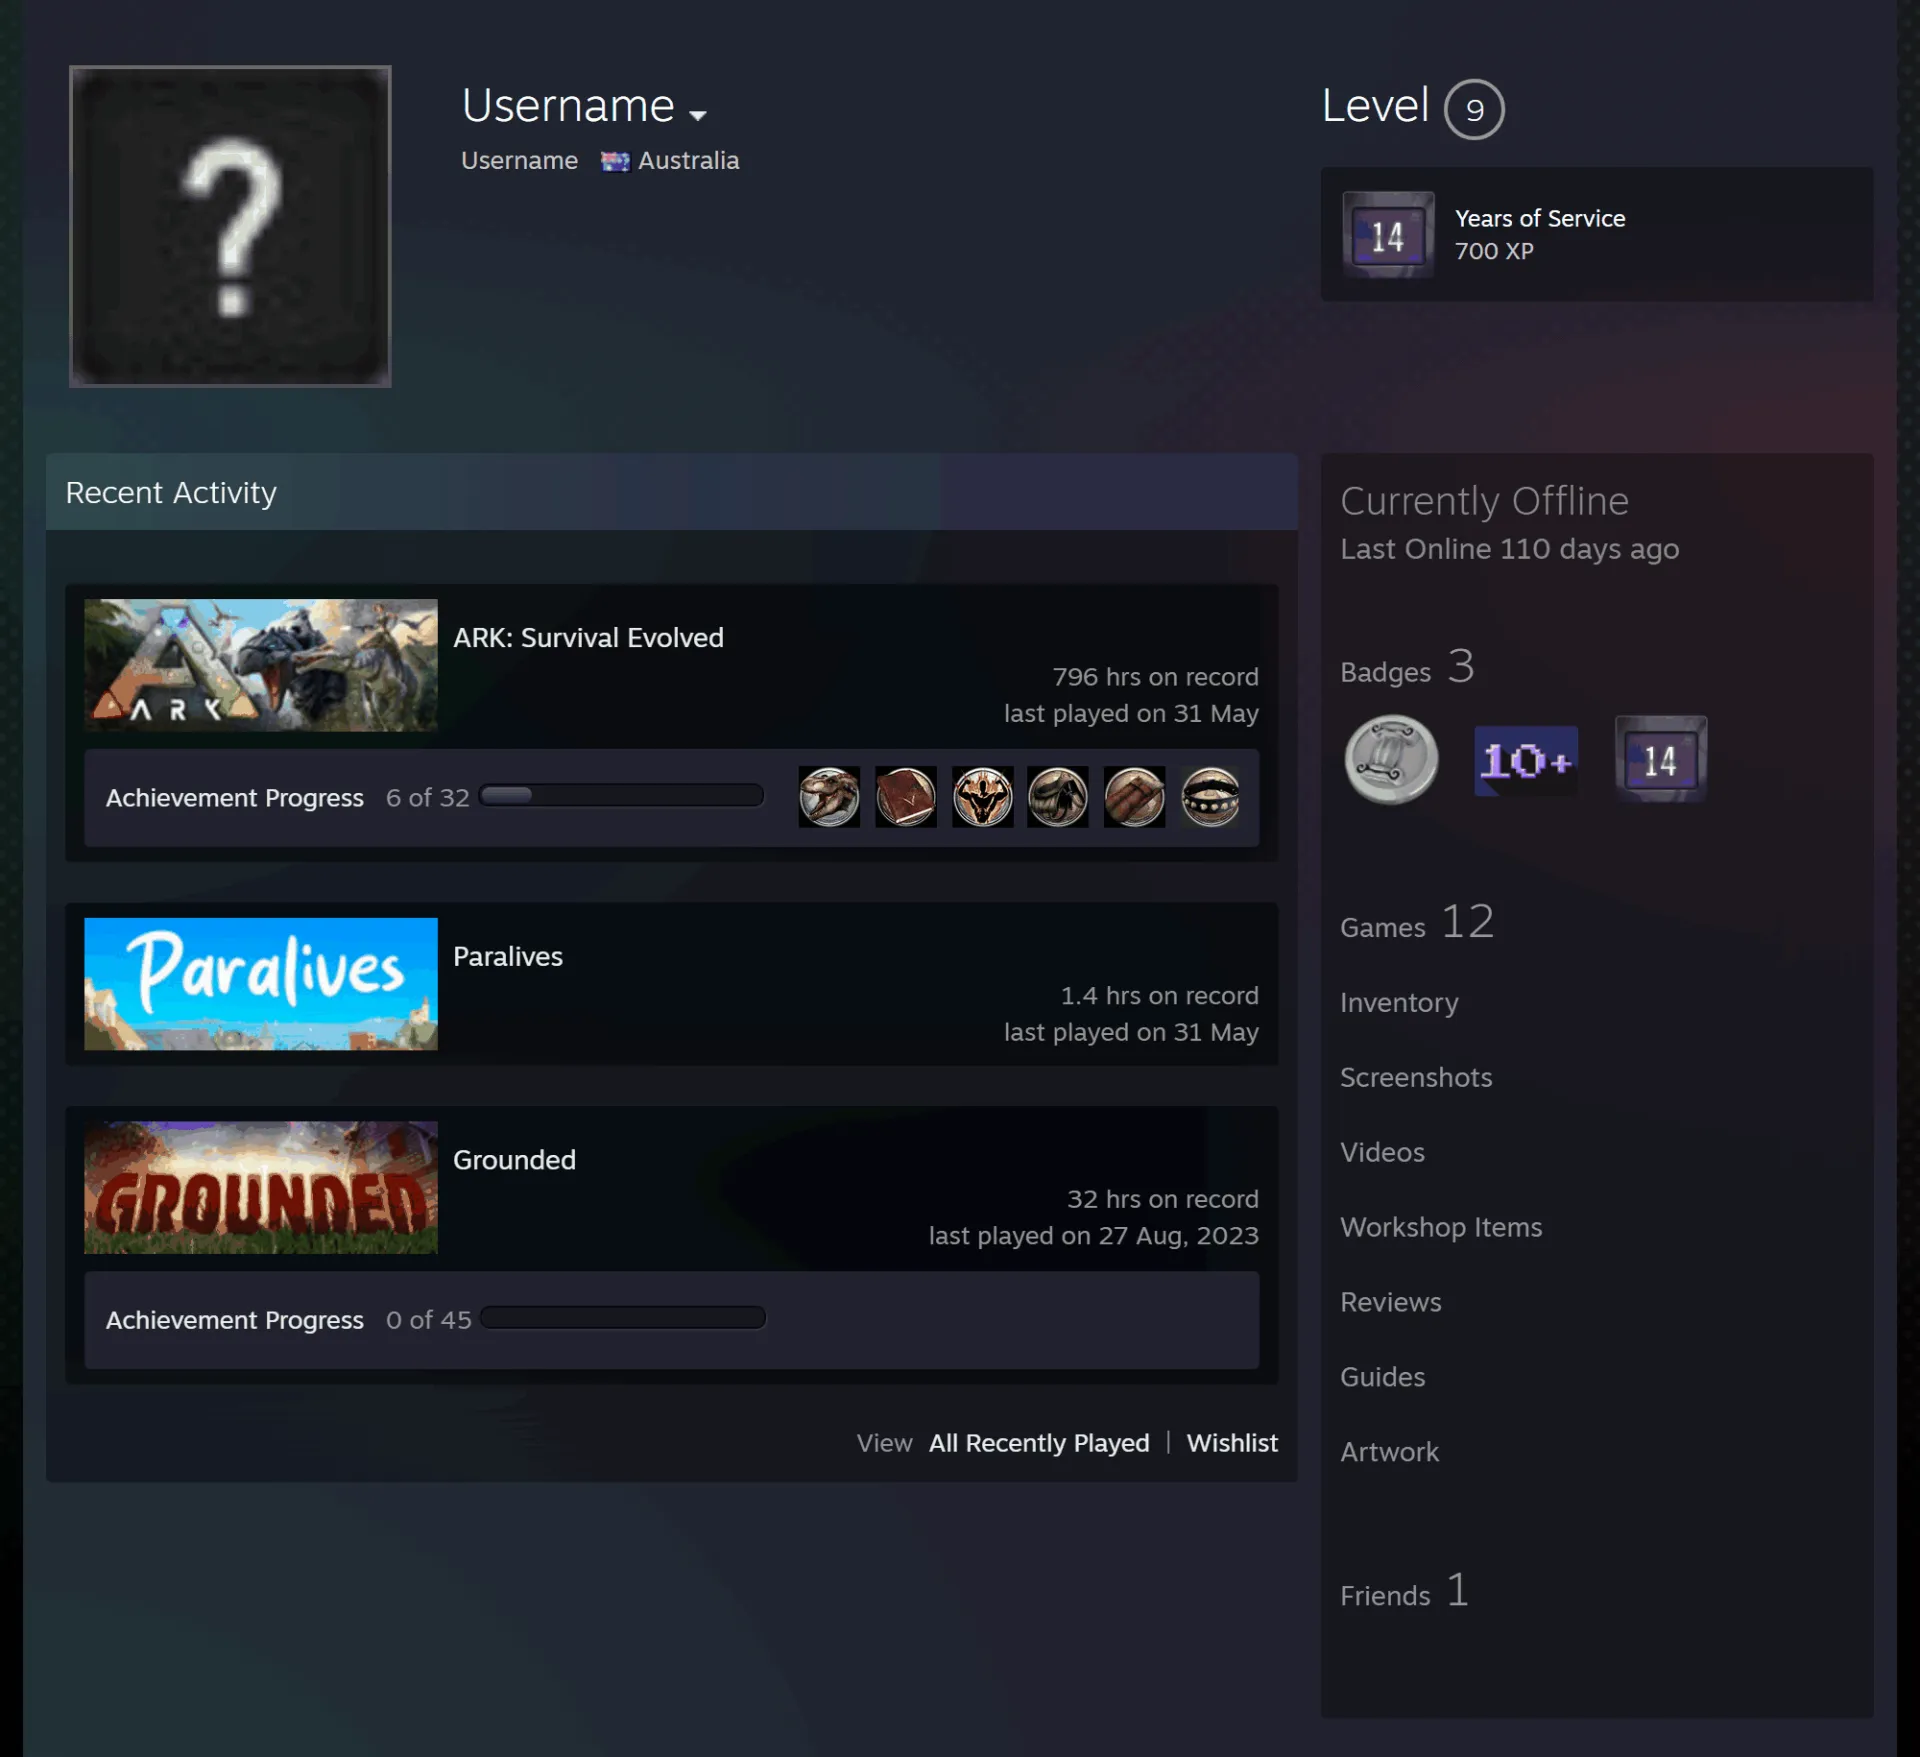Open the Reviews section
1920x1757 pixels.
click(1390, 1303)
